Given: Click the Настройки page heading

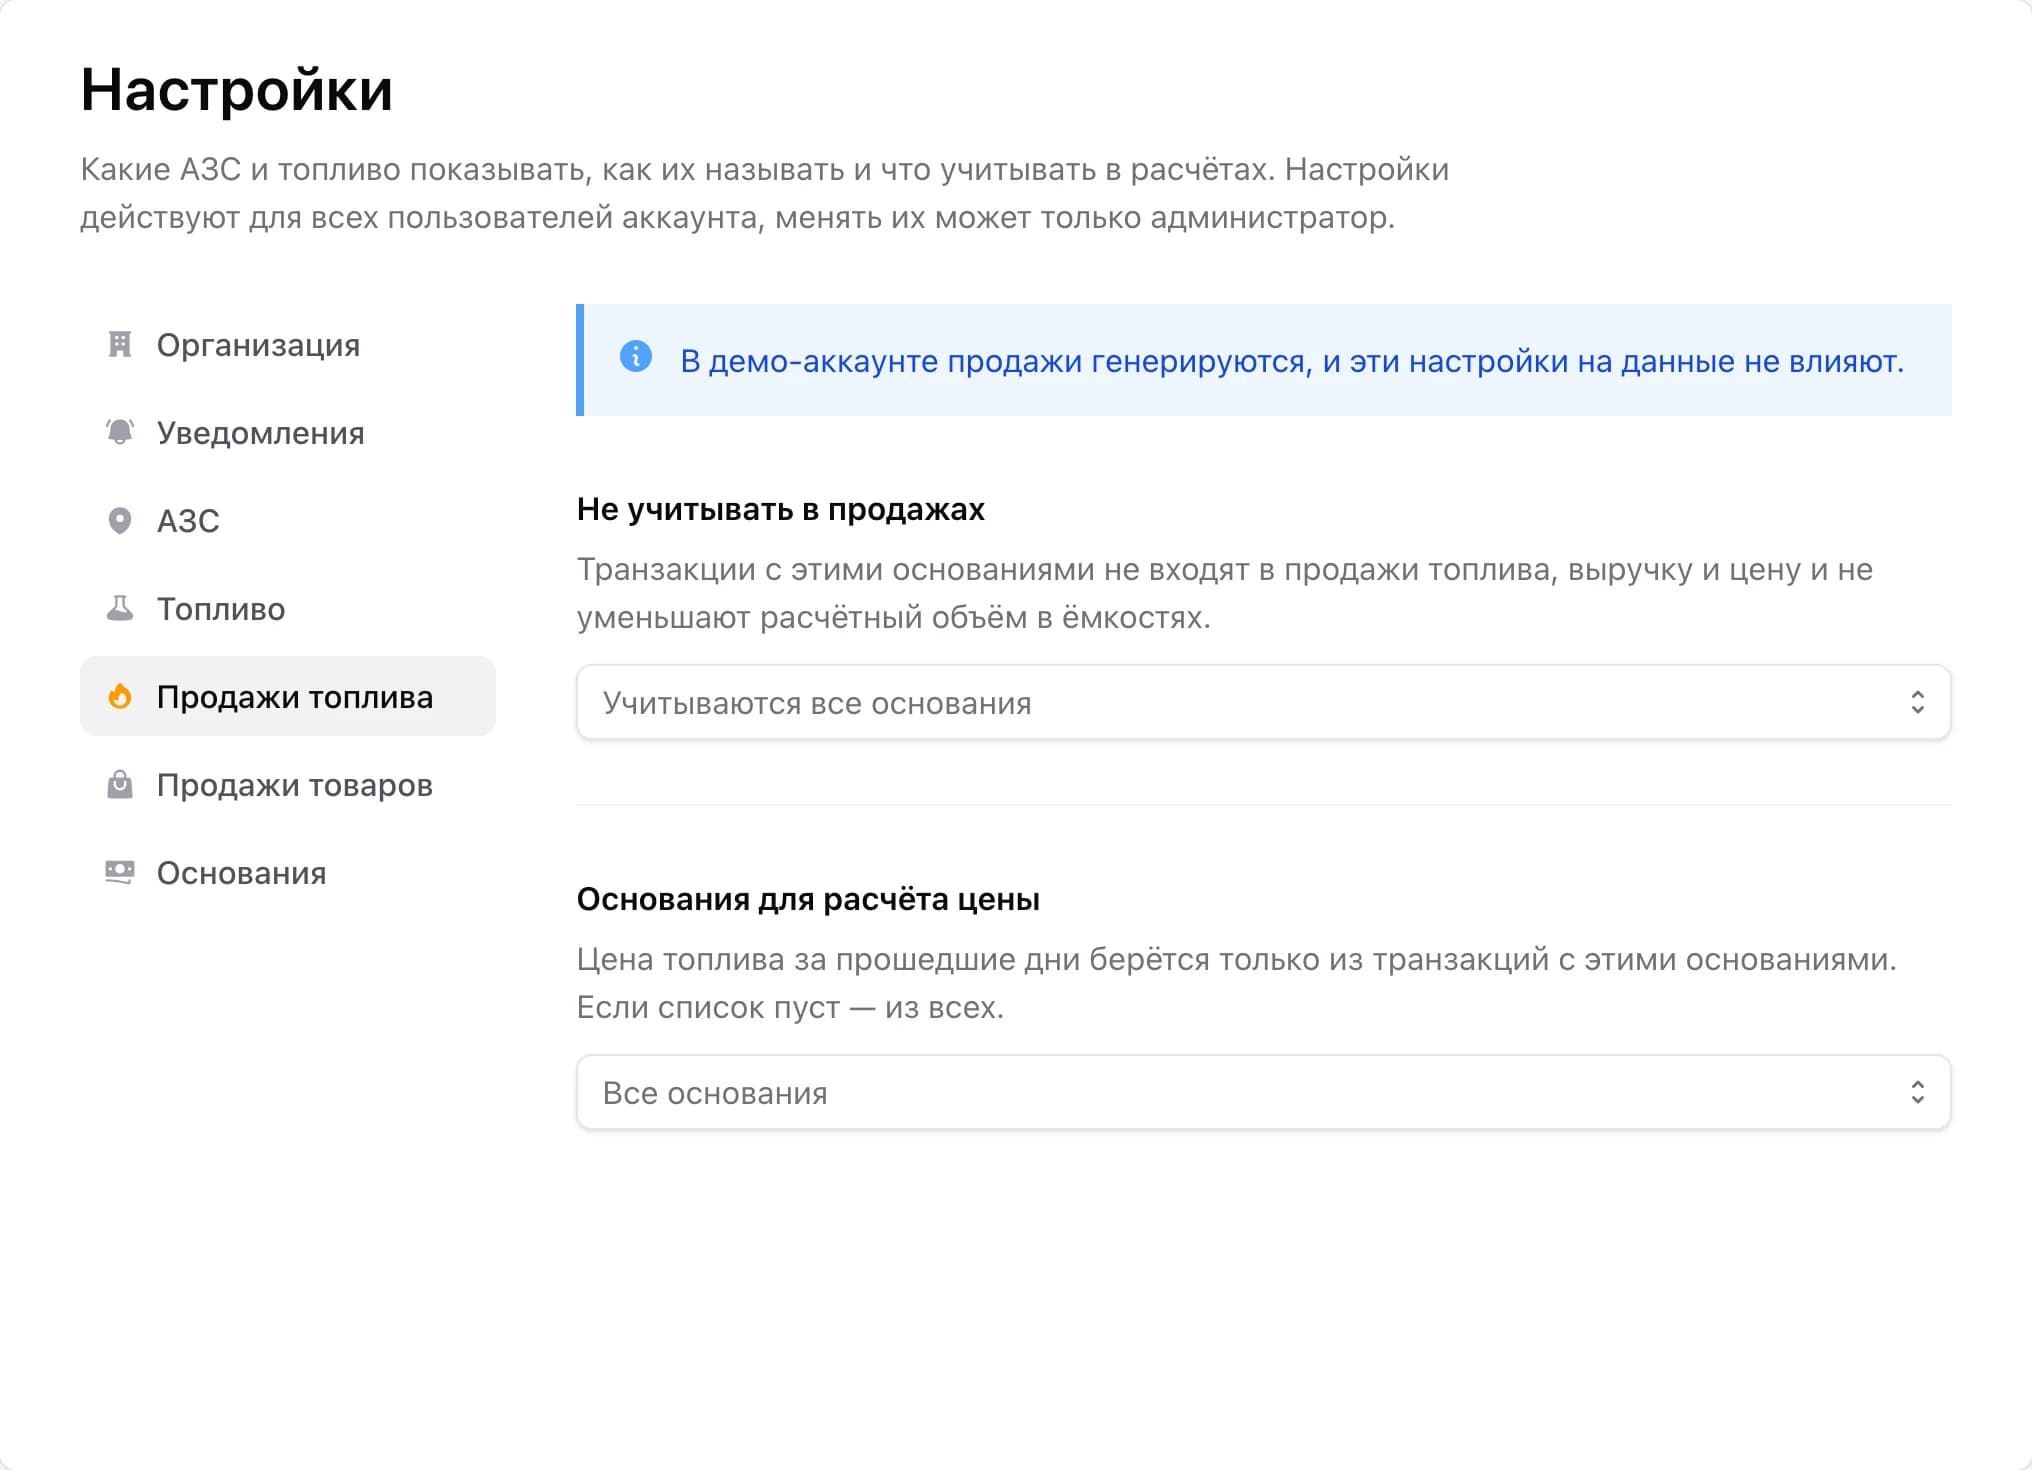Looking at the screenshot, I should 237,91.
